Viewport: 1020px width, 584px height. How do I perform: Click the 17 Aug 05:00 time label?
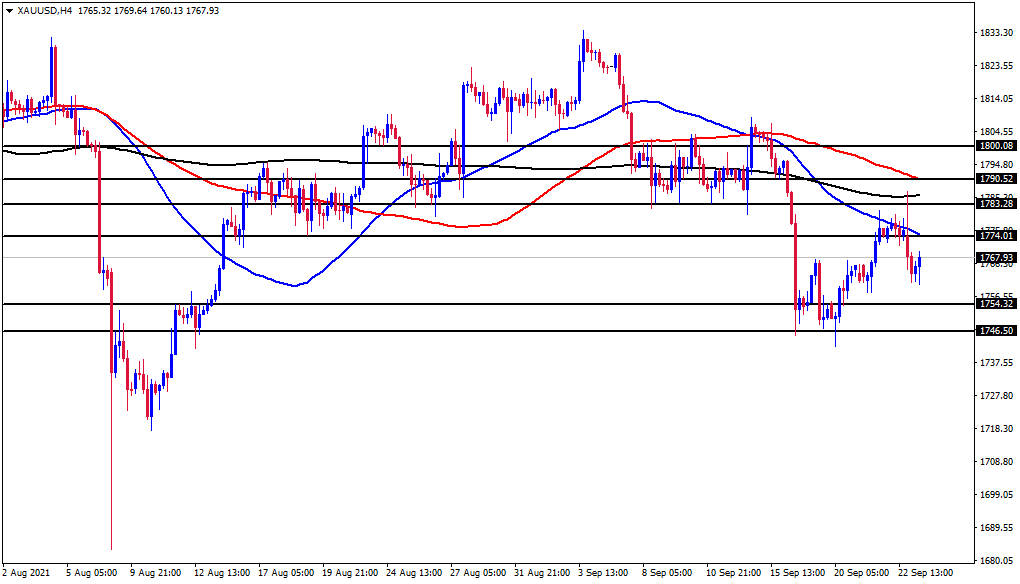click(x=286, y=573)
